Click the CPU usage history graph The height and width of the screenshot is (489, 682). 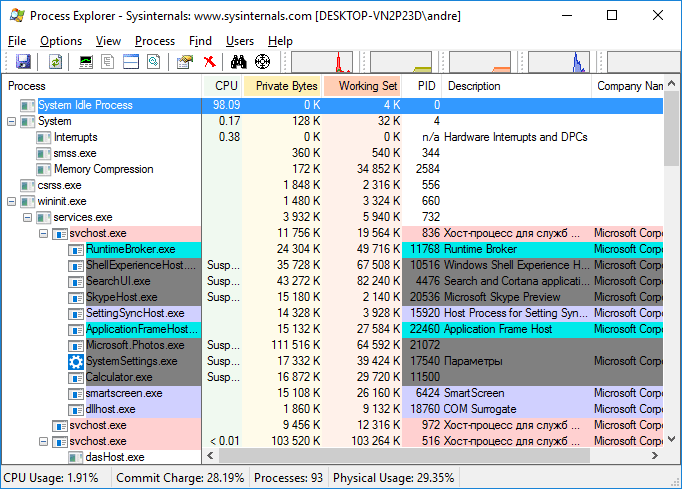tap(322, 62)
